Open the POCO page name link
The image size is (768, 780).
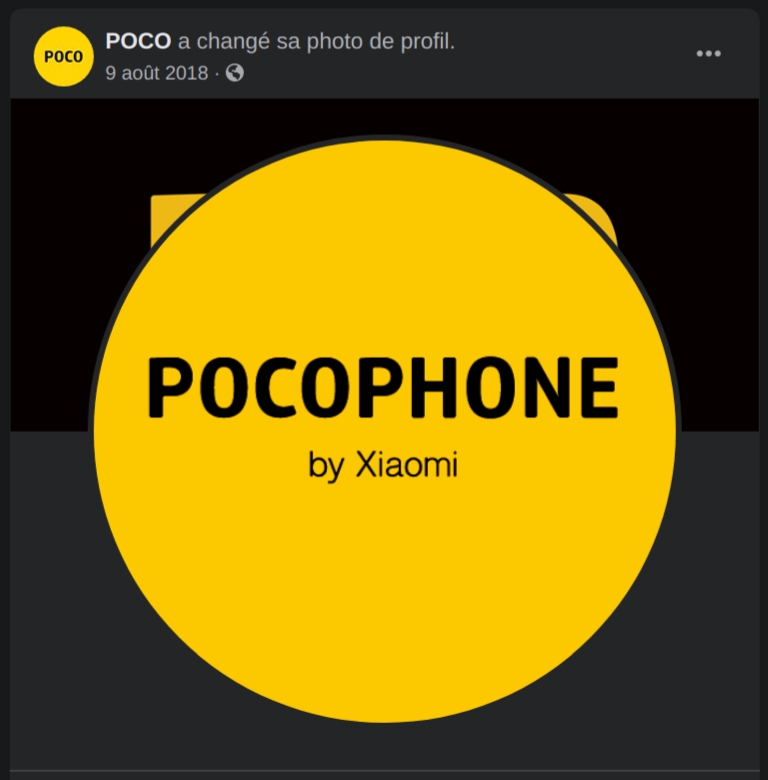138,41
